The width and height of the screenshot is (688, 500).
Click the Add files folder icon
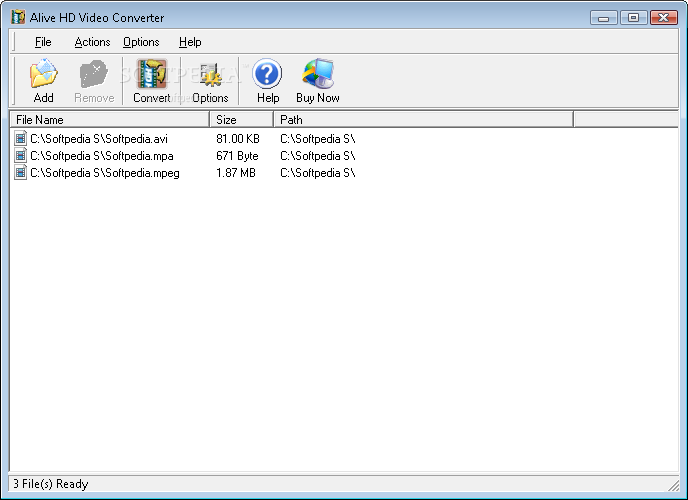click(43, 74)
